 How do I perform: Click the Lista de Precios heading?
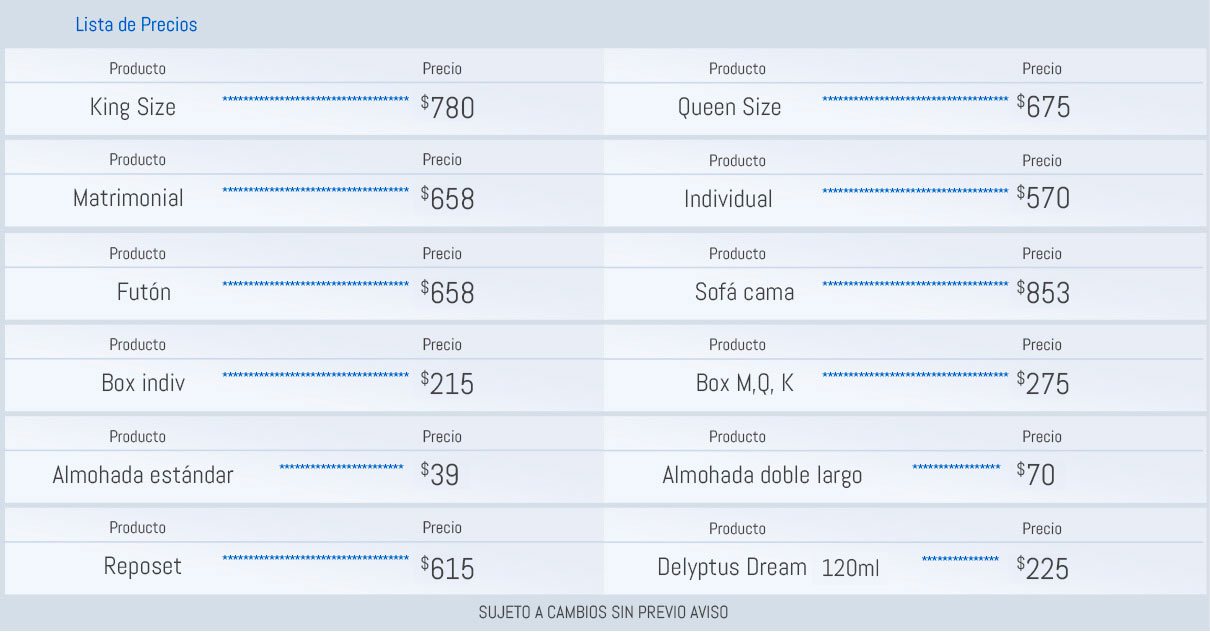coord(136,25)
